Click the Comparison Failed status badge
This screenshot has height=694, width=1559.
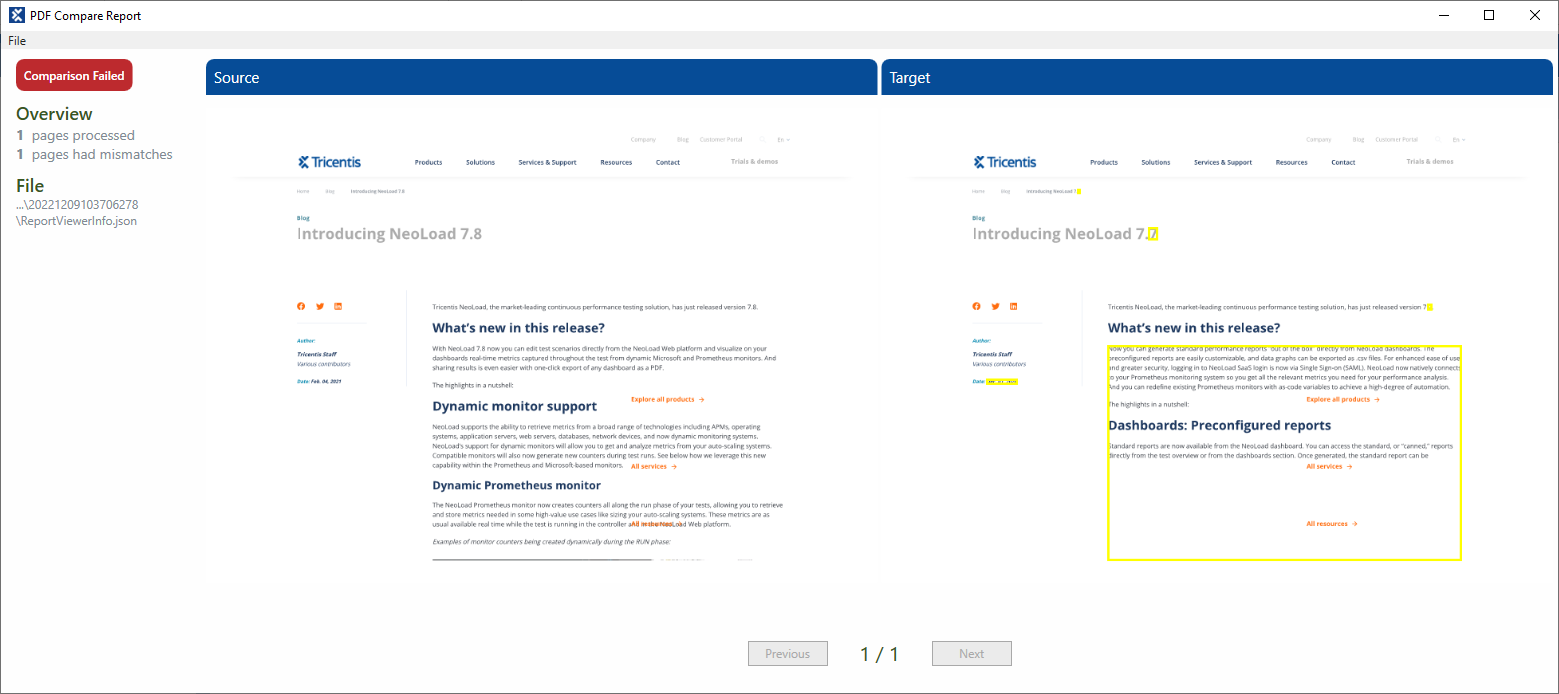pos(74,75)
